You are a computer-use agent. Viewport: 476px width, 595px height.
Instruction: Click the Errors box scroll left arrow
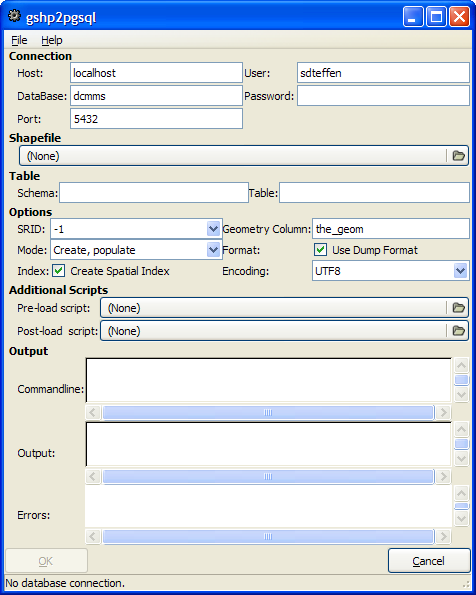click(x=93, y=536)
